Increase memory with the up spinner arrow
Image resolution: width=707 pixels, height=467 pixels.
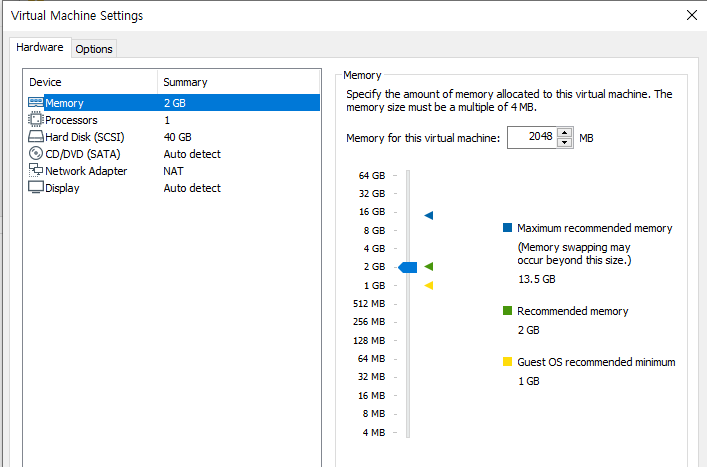565,133
